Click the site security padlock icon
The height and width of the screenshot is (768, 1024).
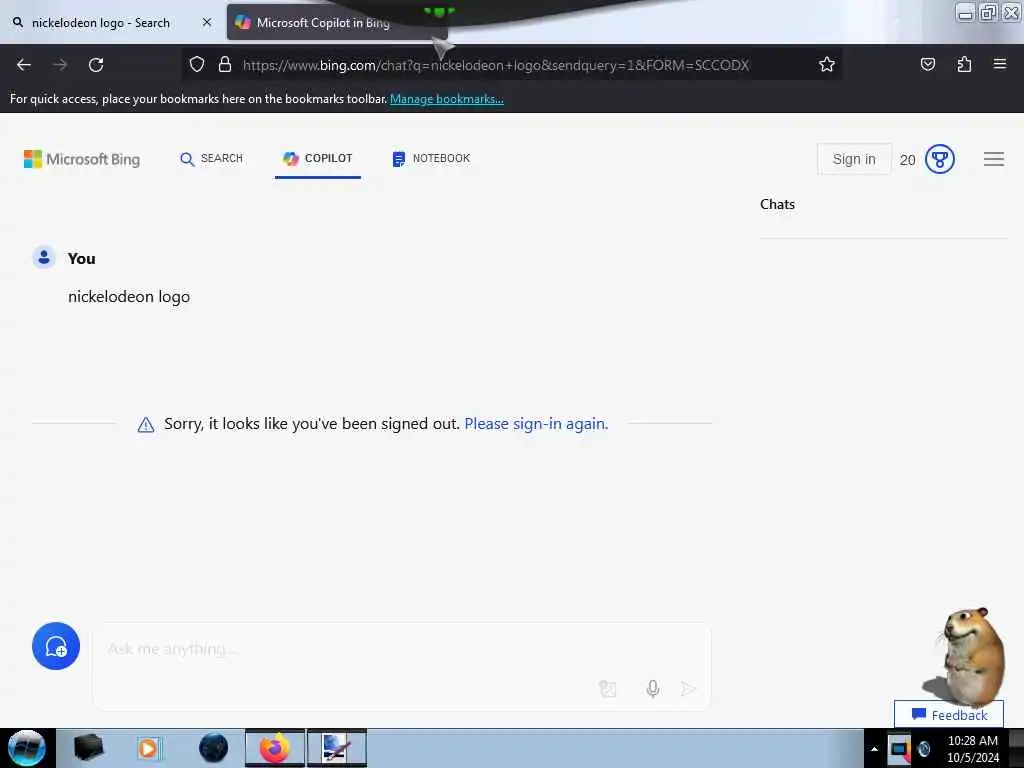[x=225, y=64]
